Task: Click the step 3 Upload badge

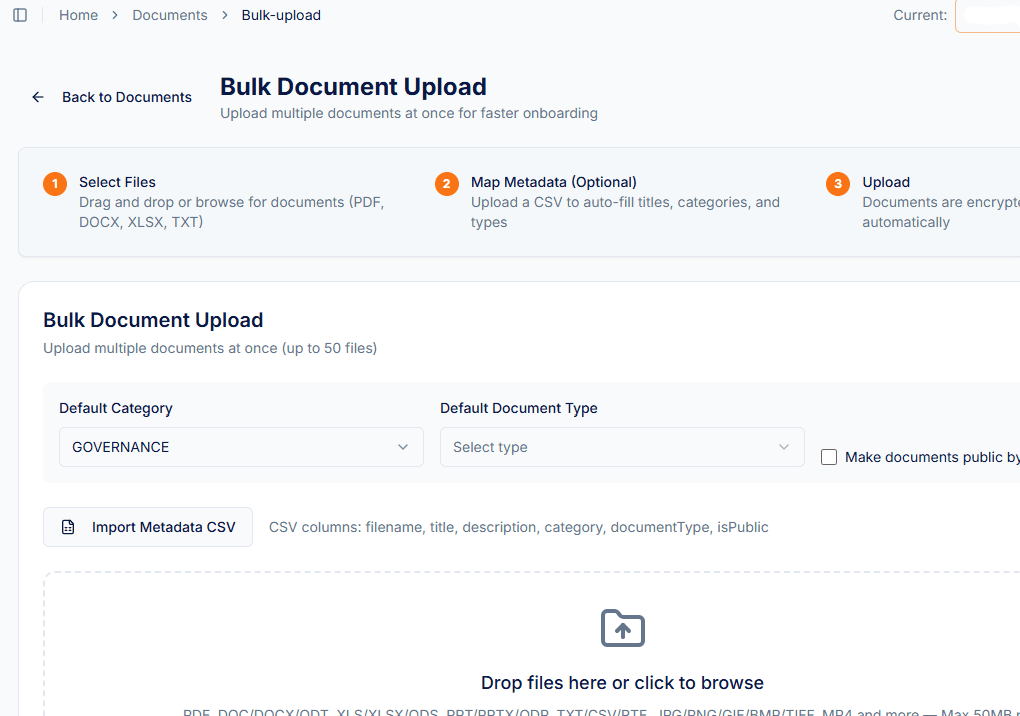Action: (x=838, y=183)
